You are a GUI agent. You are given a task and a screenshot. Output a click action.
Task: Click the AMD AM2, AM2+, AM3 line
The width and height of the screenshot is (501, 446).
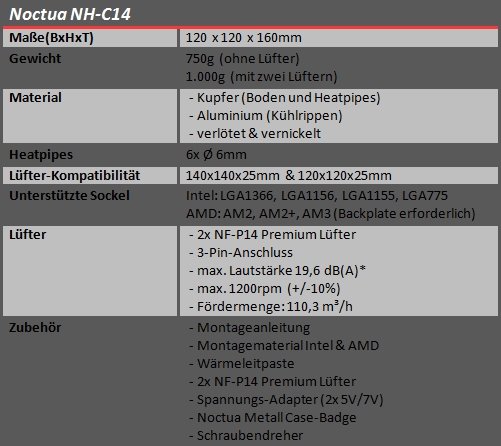point(330,214)
